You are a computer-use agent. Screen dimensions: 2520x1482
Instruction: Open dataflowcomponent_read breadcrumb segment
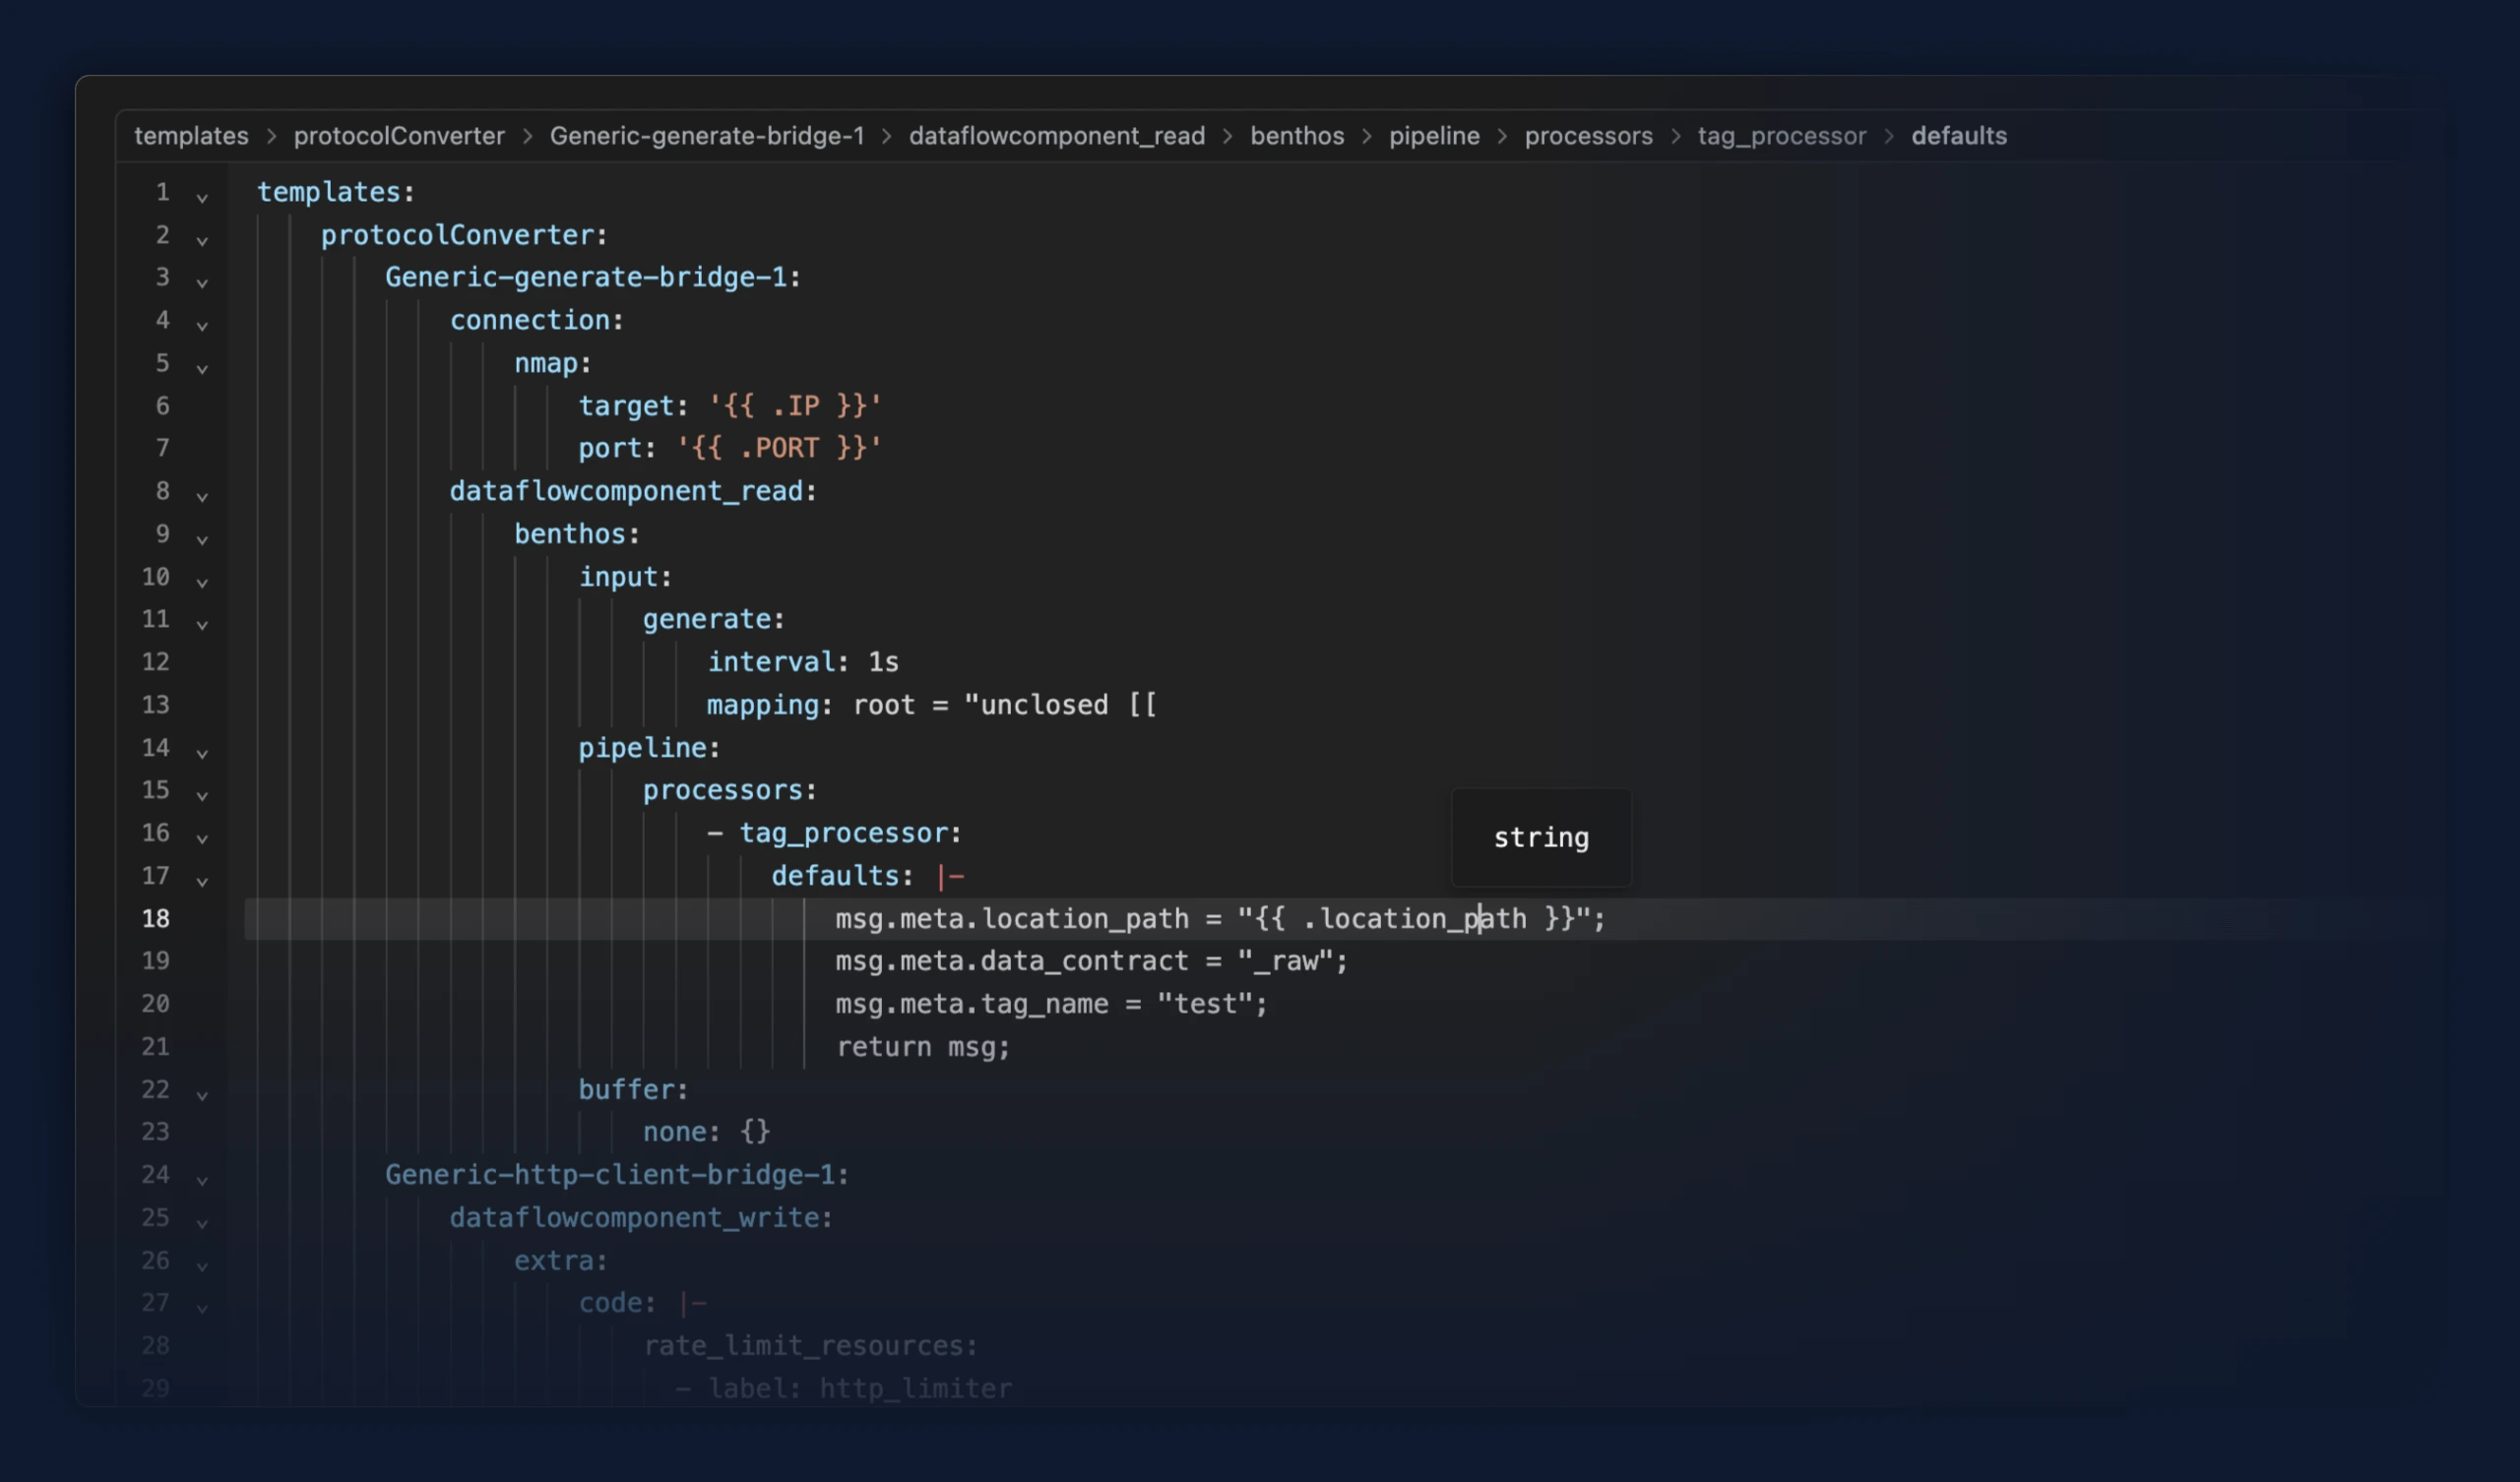point(1057,136)
